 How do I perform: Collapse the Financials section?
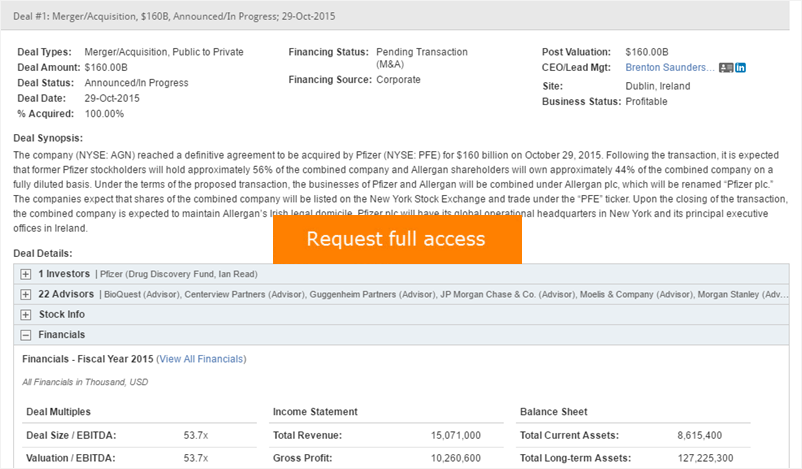click(26, 335)
